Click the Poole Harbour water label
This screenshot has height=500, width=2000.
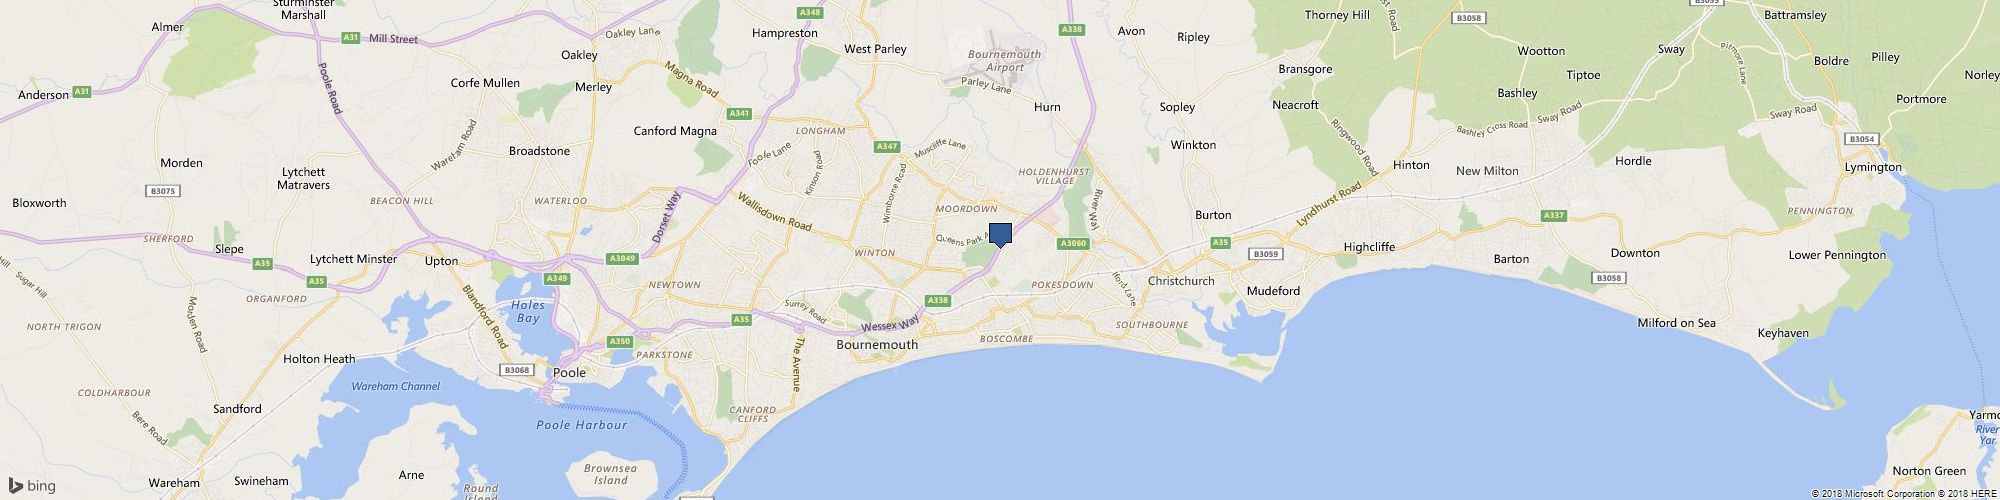pos(581,425)
